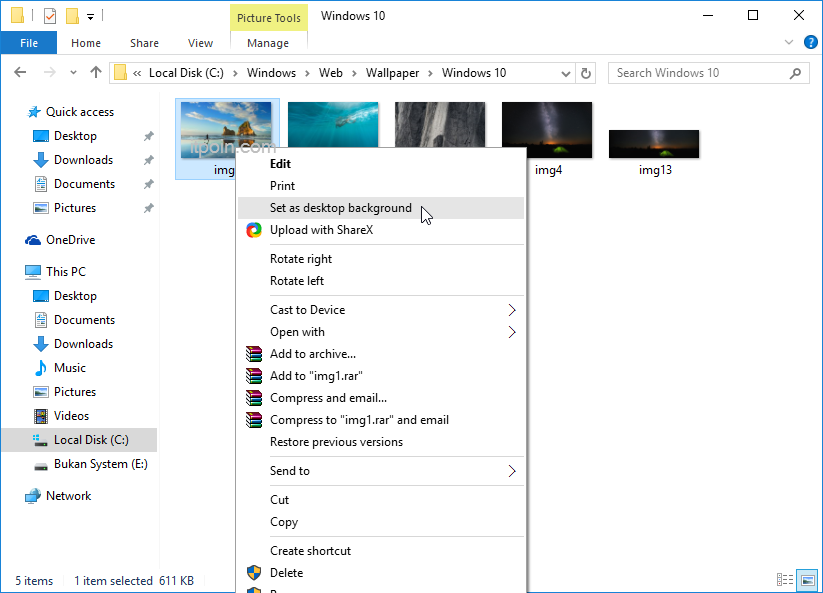Screen dimensions: 823x593
Task: Expand the address bar history dropdown
Action: (x=566, y=73)
